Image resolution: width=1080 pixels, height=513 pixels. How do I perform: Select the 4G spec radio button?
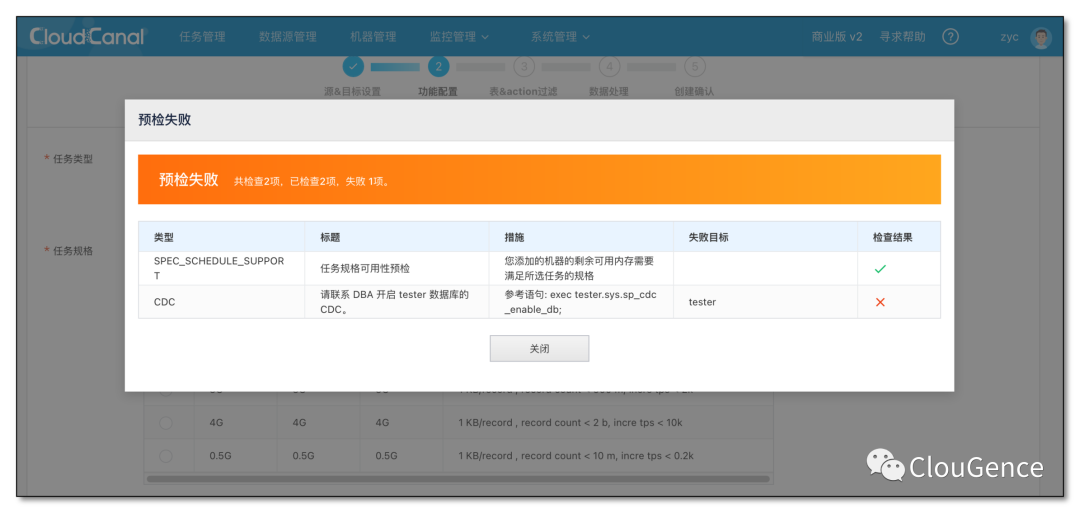pos(166,423)
